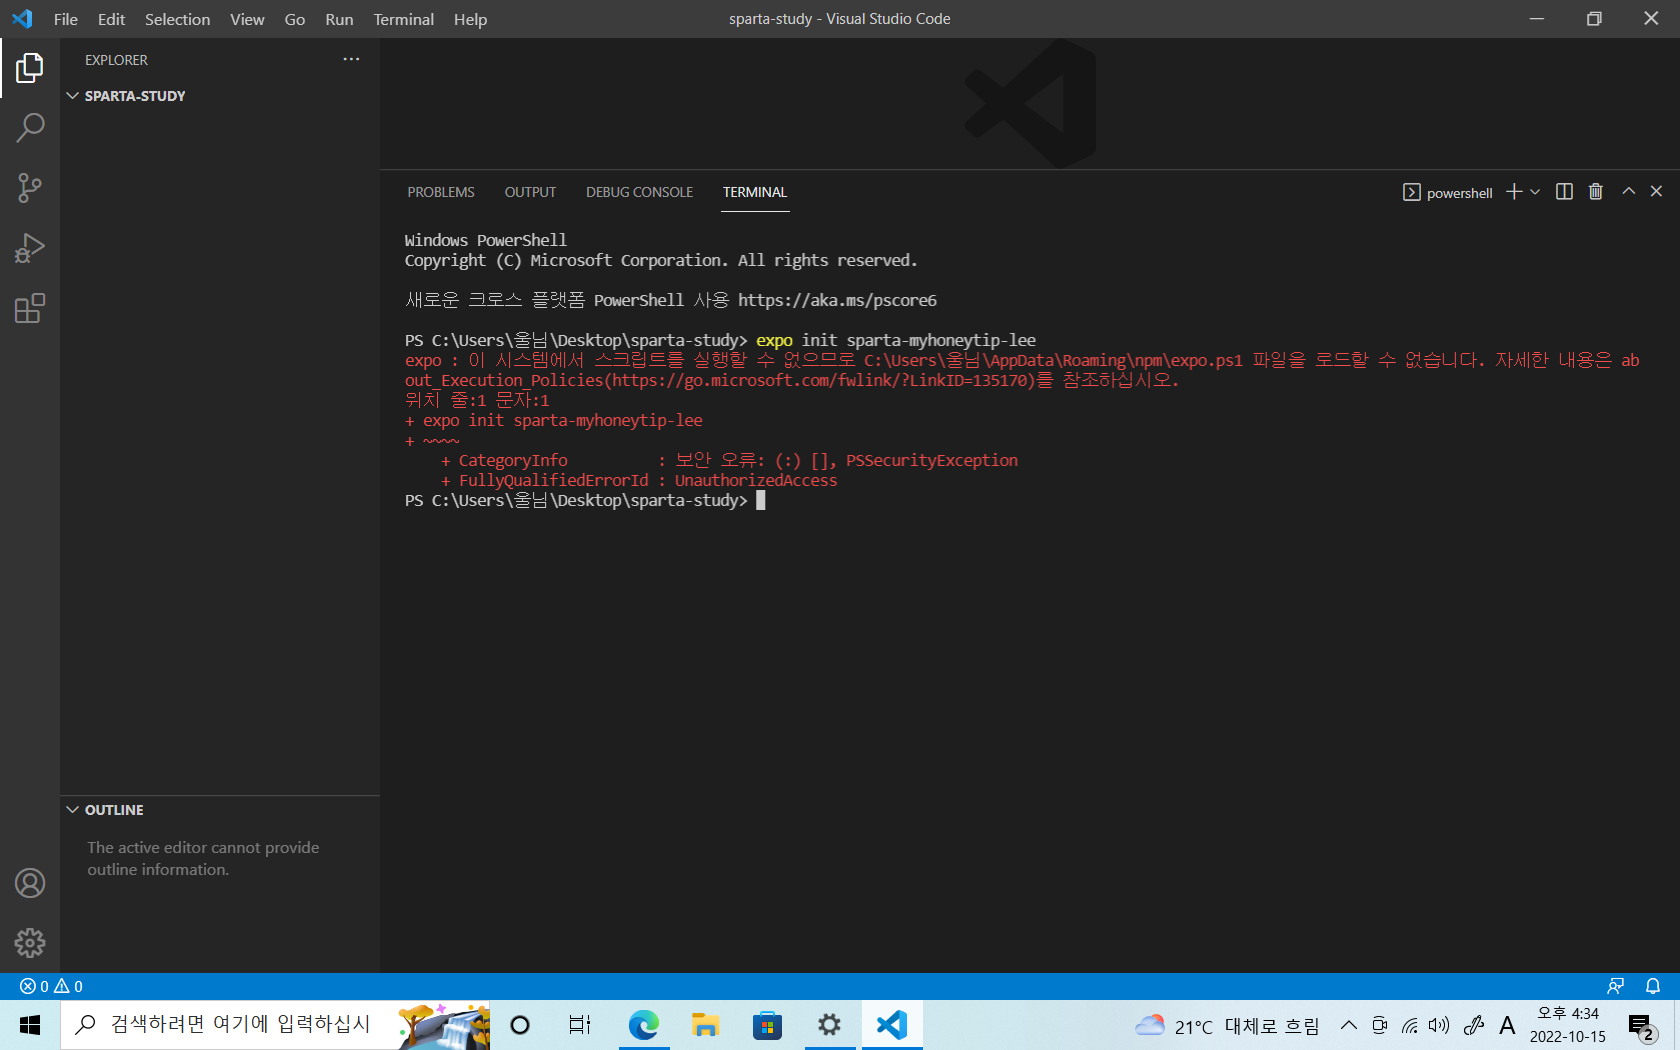Open the Run and Debug view
The width and height of the screenshot is (1680, 1050).
coord(30,248)
